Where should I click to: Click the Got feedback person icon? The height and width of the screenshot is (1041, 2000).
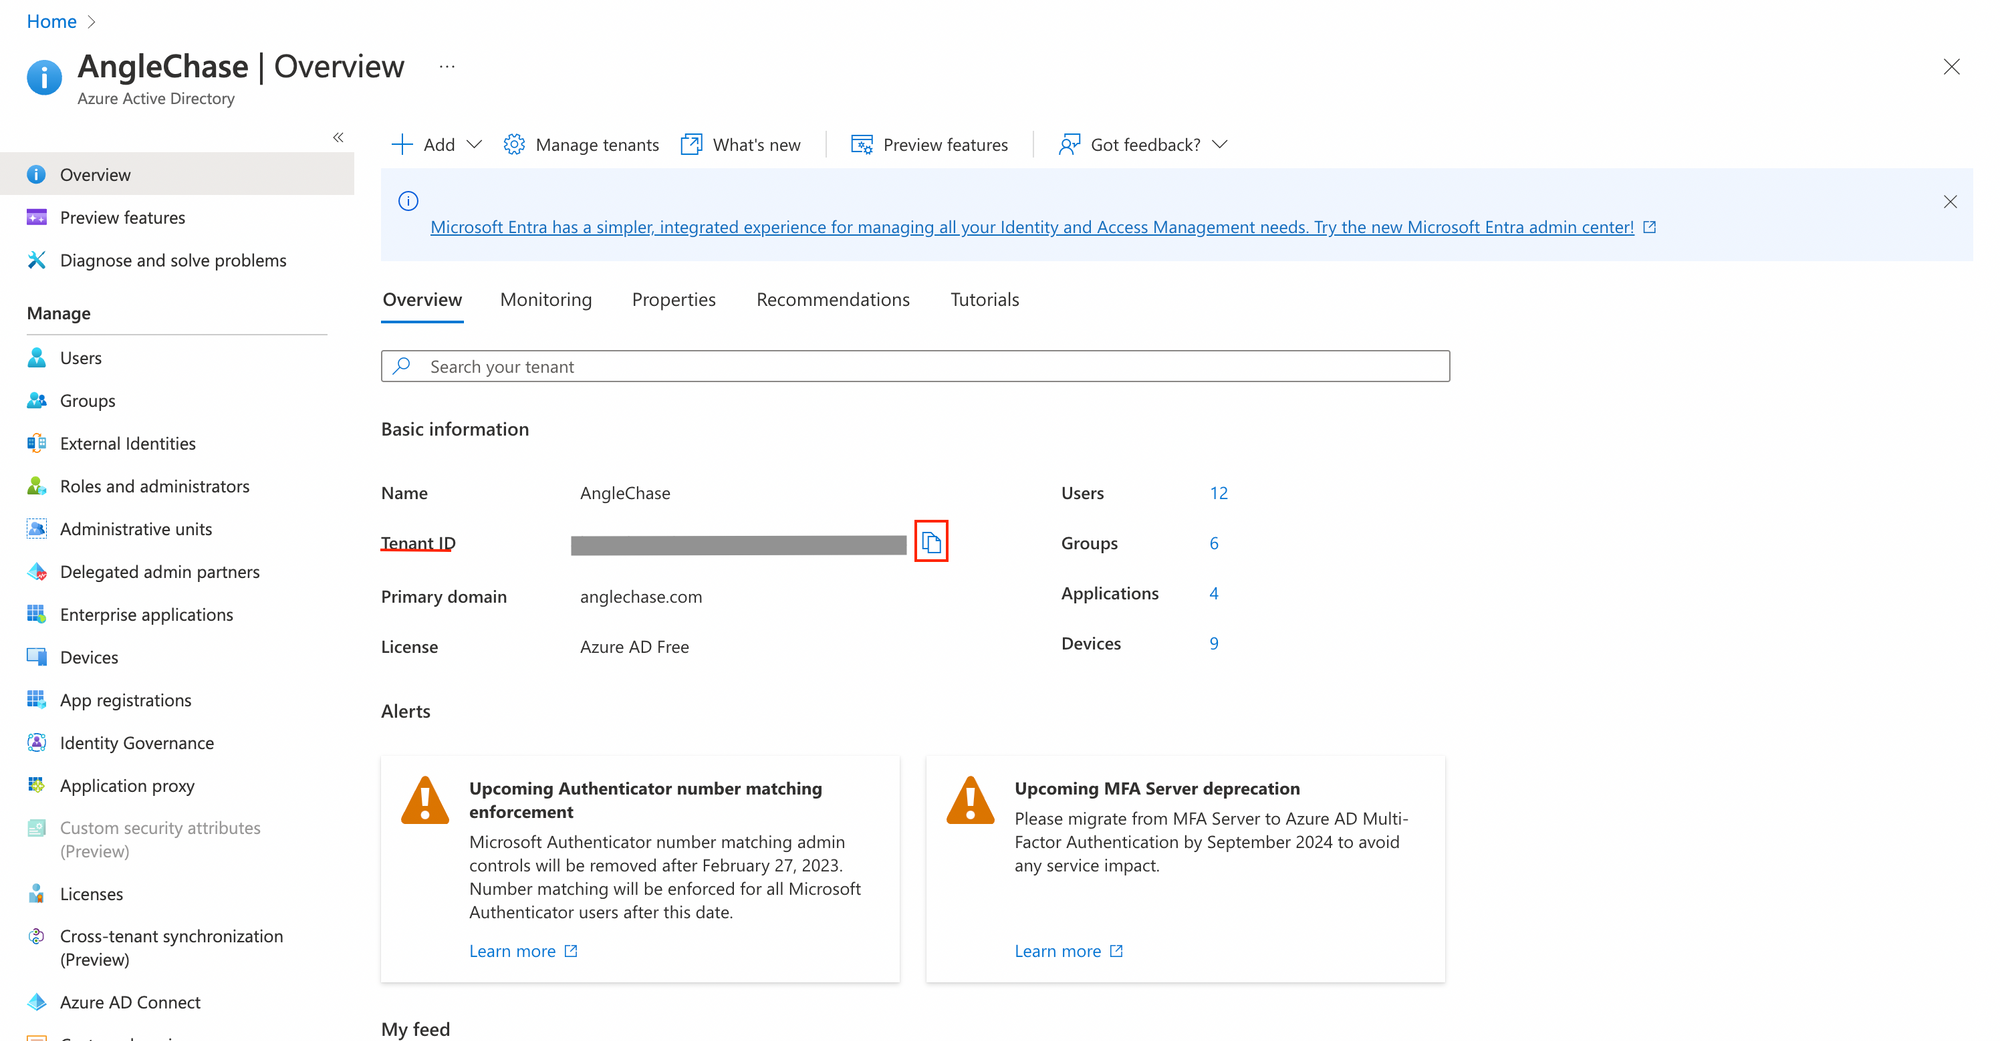coord(1070,145)
